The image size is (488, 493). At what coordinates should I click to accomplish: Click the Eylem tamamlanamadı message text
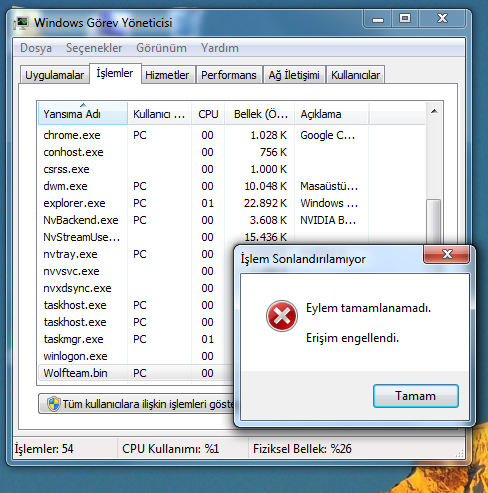point(368,308)
